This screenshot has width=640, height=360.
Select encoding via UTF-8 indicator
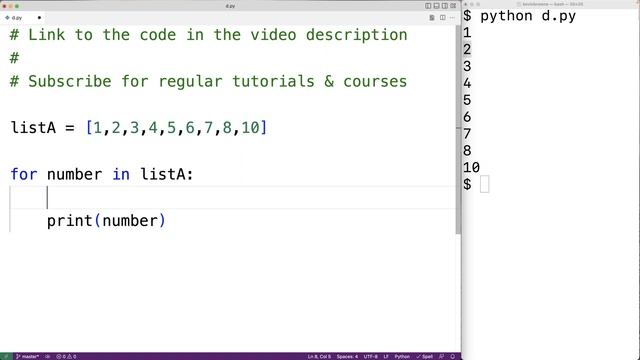coord(370,356)
